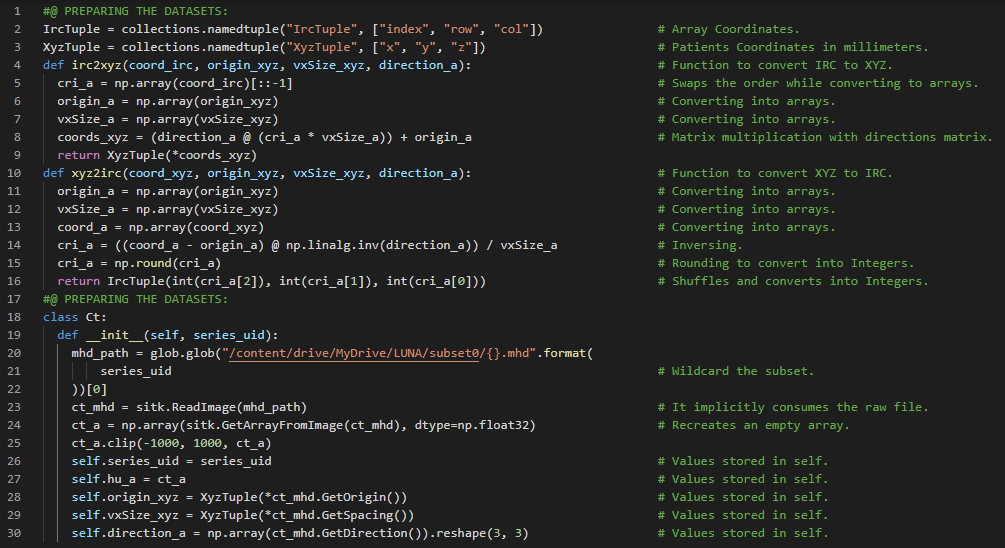Place cursor on the class name Ct
The width and height of the screenshot is (1005, 548).
tap(93, 317)
